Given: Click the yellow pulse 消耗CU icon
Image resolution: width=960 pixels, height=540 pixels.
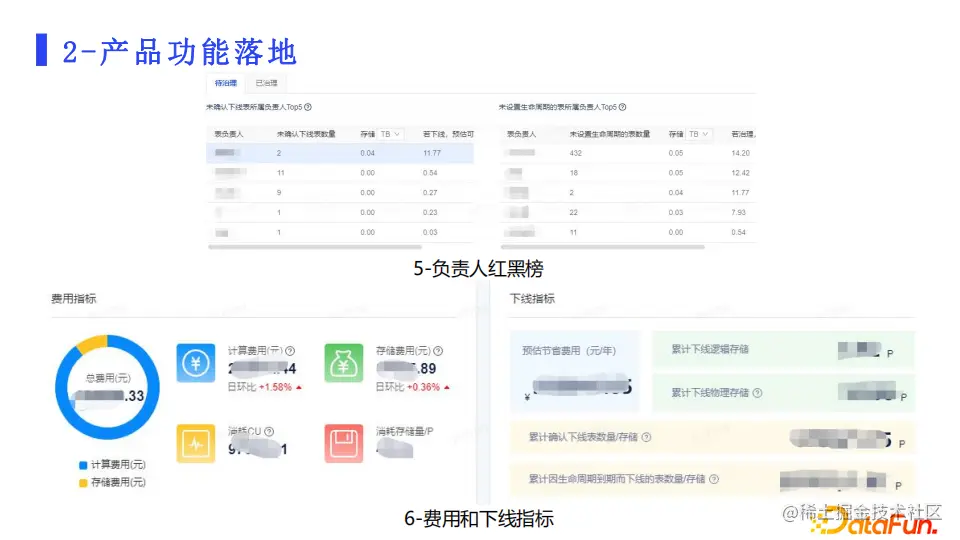Looking at the screenshot, I should click(196, 443).
